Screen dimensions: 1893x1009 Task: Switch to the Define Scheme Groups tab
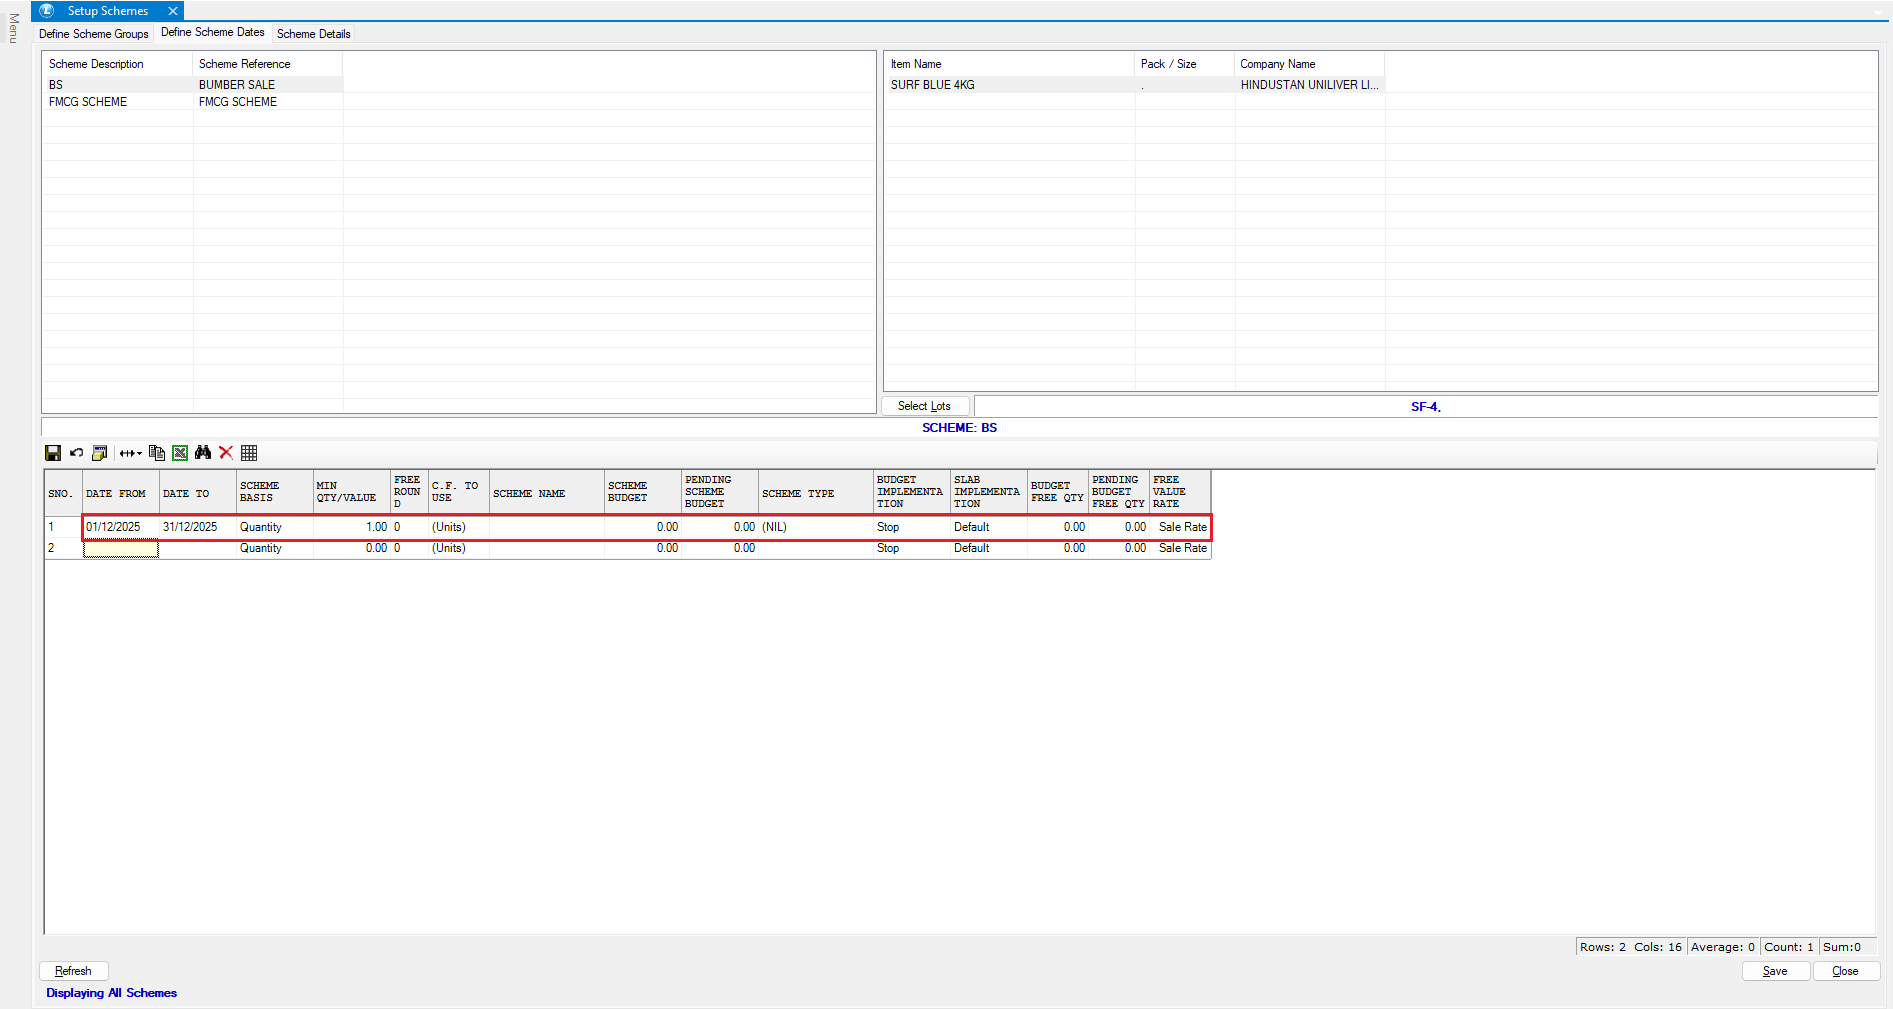(x=94, y=34)
